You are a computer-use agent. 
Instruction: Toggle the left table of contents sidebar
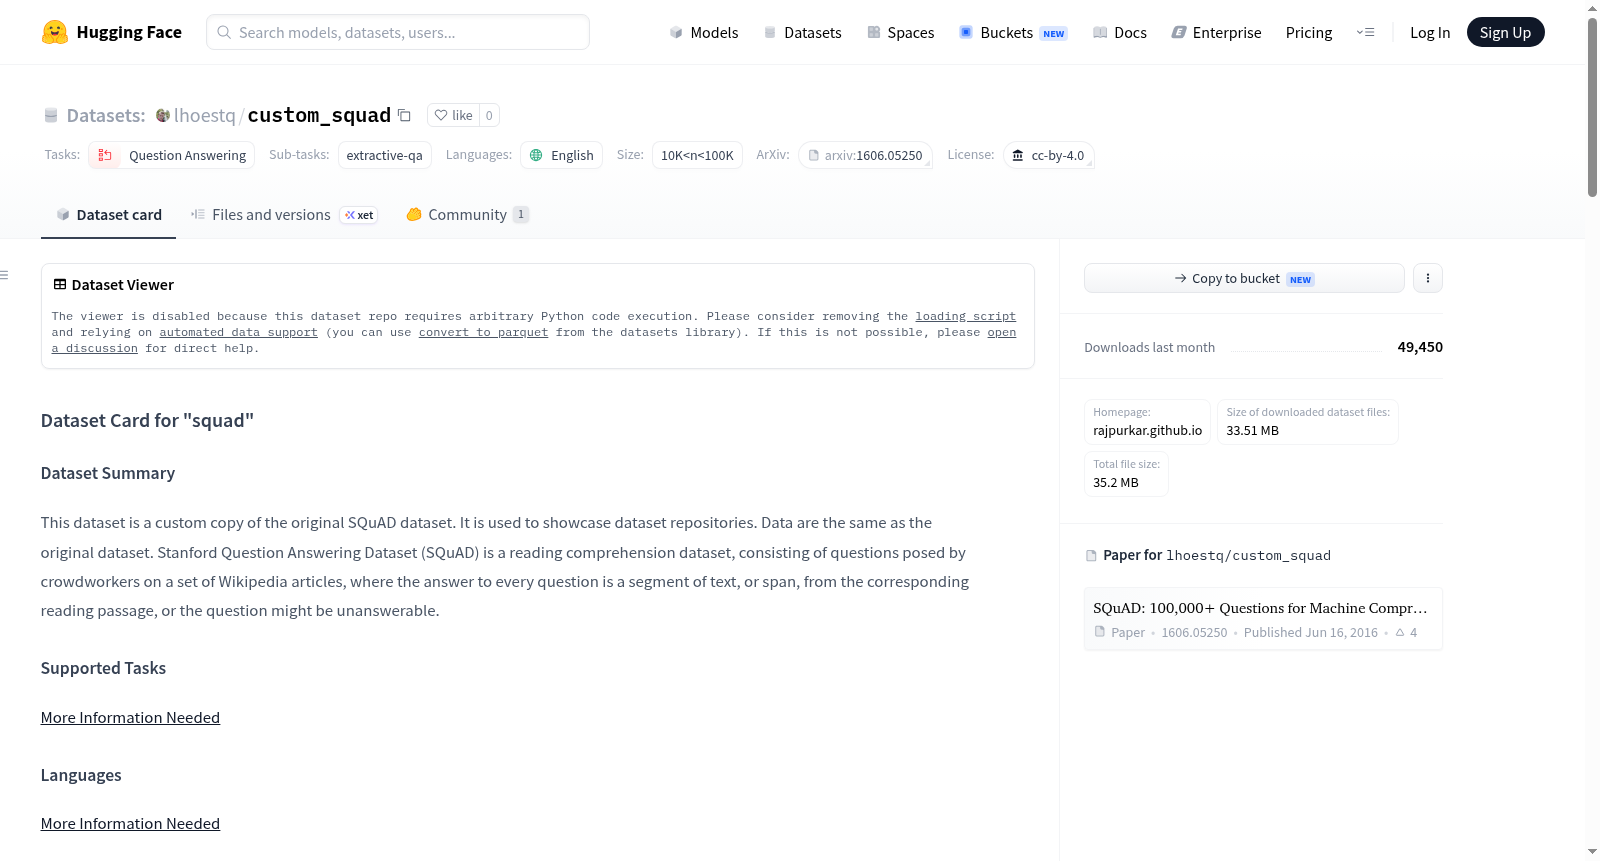[5, 275]
